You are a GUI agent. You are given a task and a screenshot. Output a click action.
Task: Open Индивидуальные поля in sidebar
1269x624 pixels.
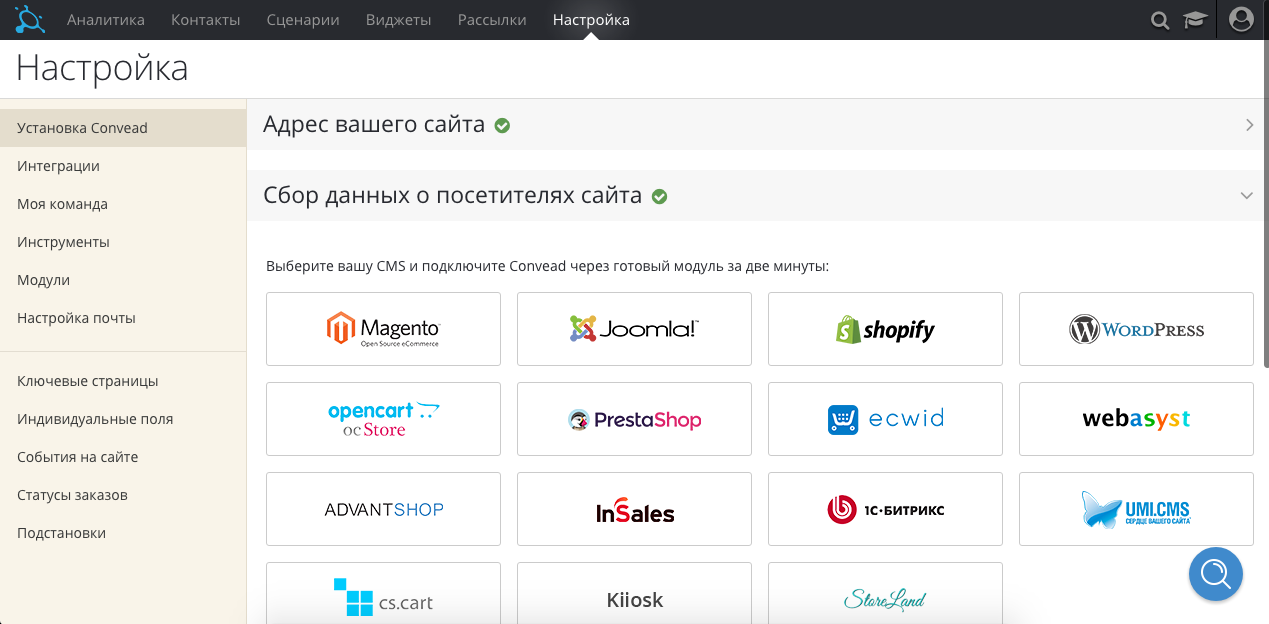click(123, 419)
